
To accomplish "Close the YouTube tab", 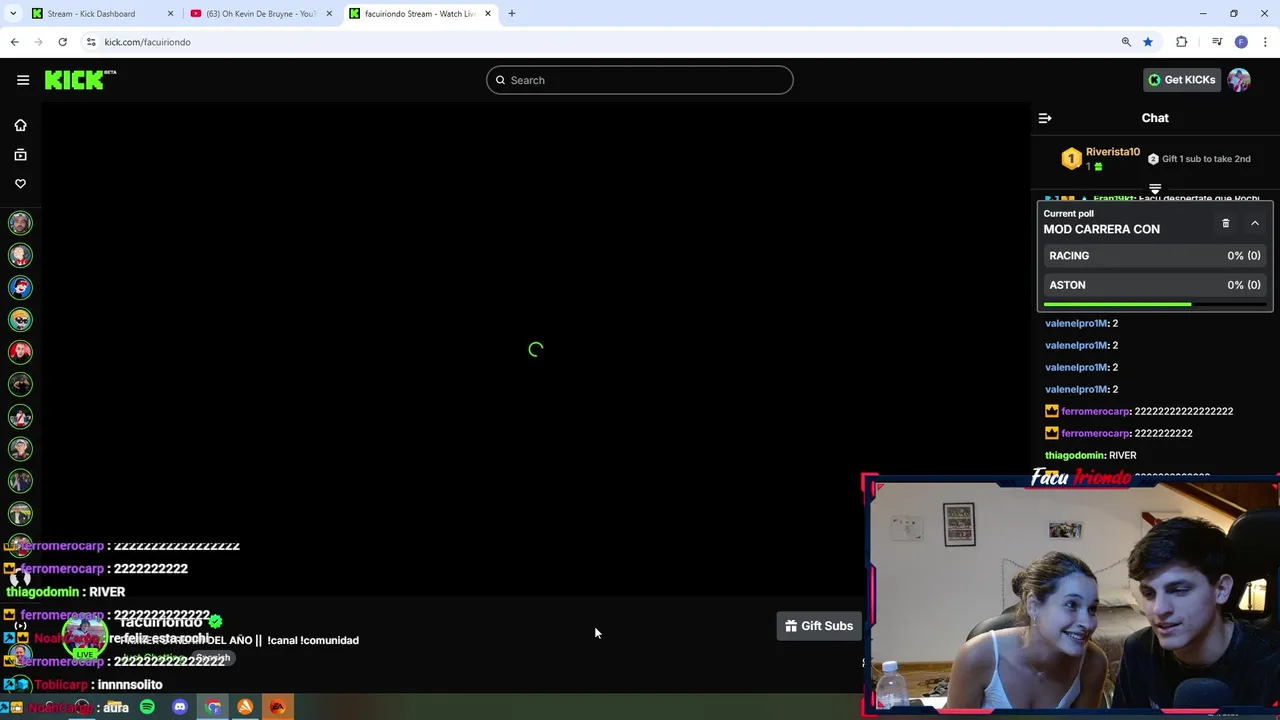I will [x=329, y=14].
